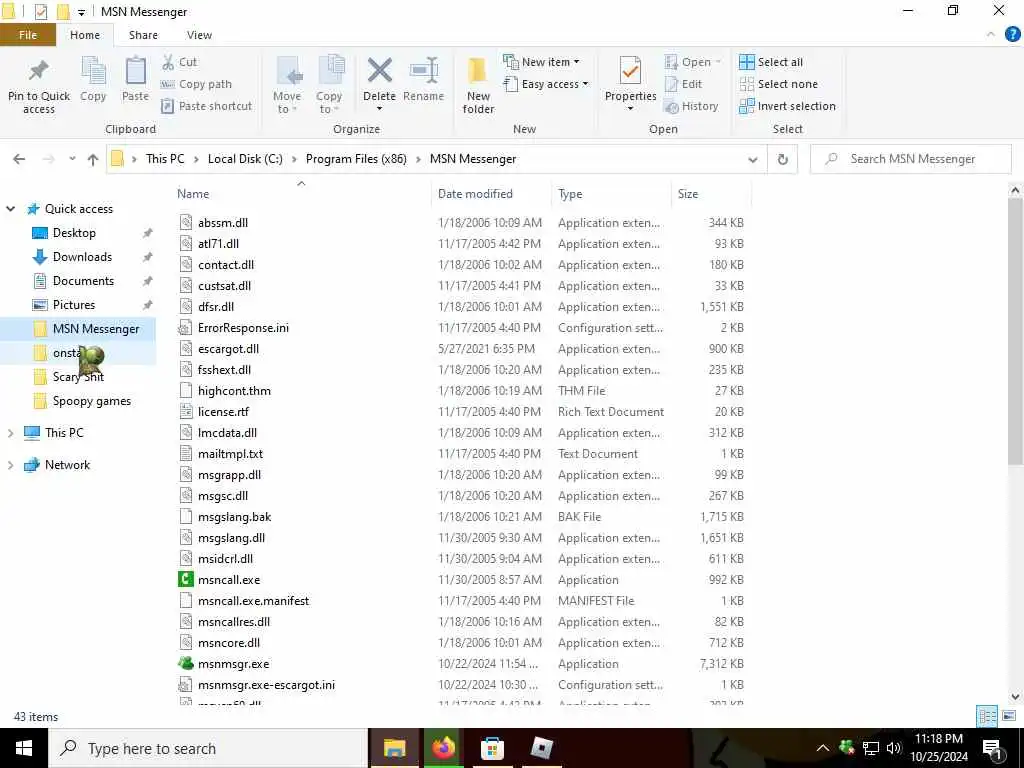The image size is (1024, 768).
Task: Go back with the Back arrow
Action: coord(20,159)
